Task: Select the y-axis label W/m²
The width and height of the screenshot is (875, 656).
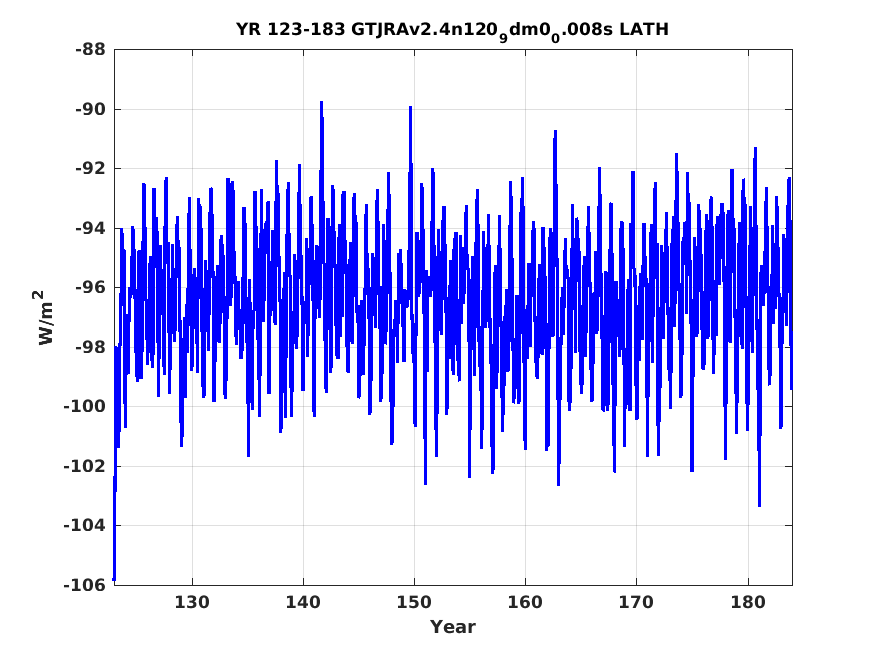Action: pos(45,317)
